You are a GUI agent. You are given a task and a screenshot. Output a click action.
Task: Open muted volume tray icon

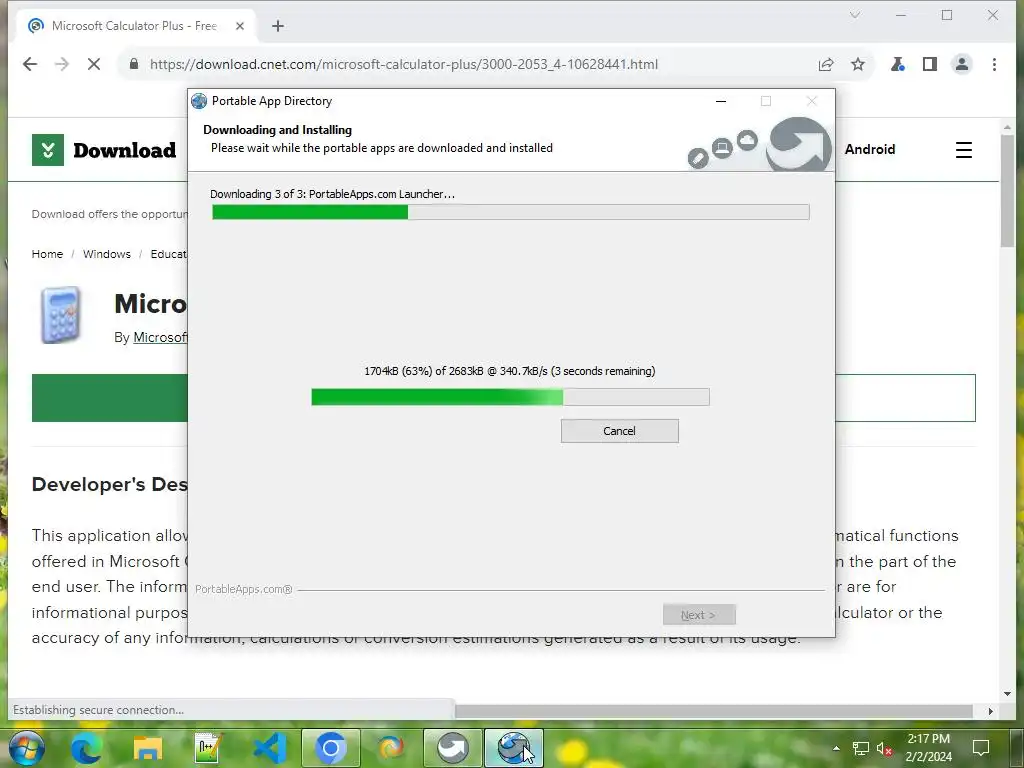point(885,748)
